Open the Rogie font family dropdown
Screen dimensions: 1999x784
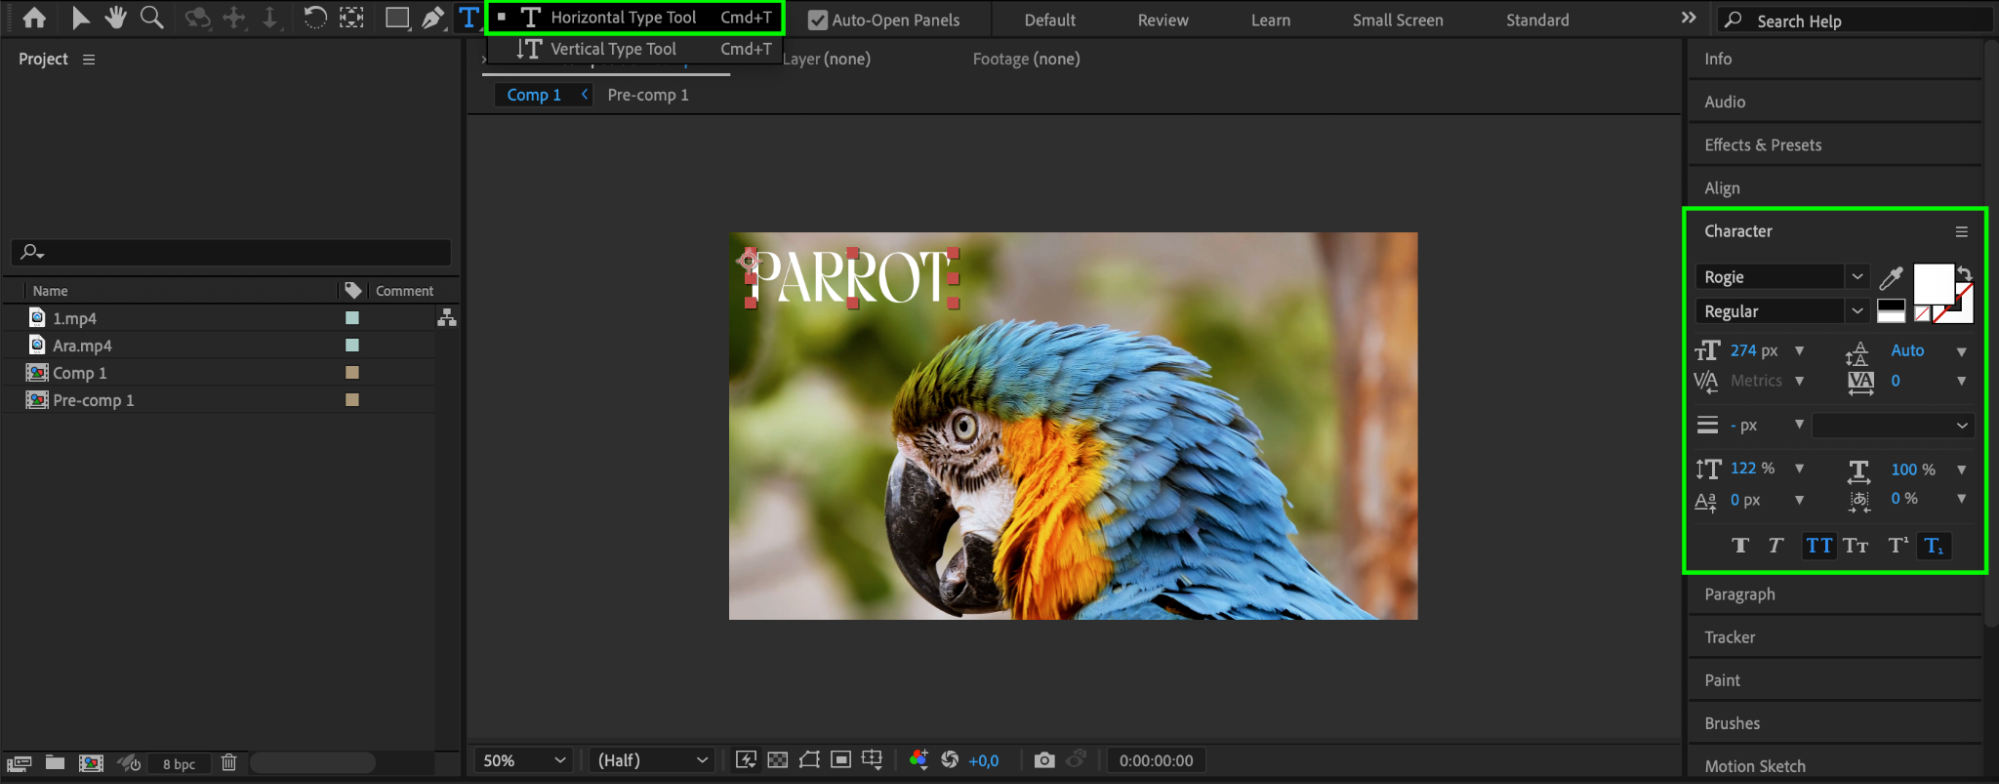tap(1856, 277)
